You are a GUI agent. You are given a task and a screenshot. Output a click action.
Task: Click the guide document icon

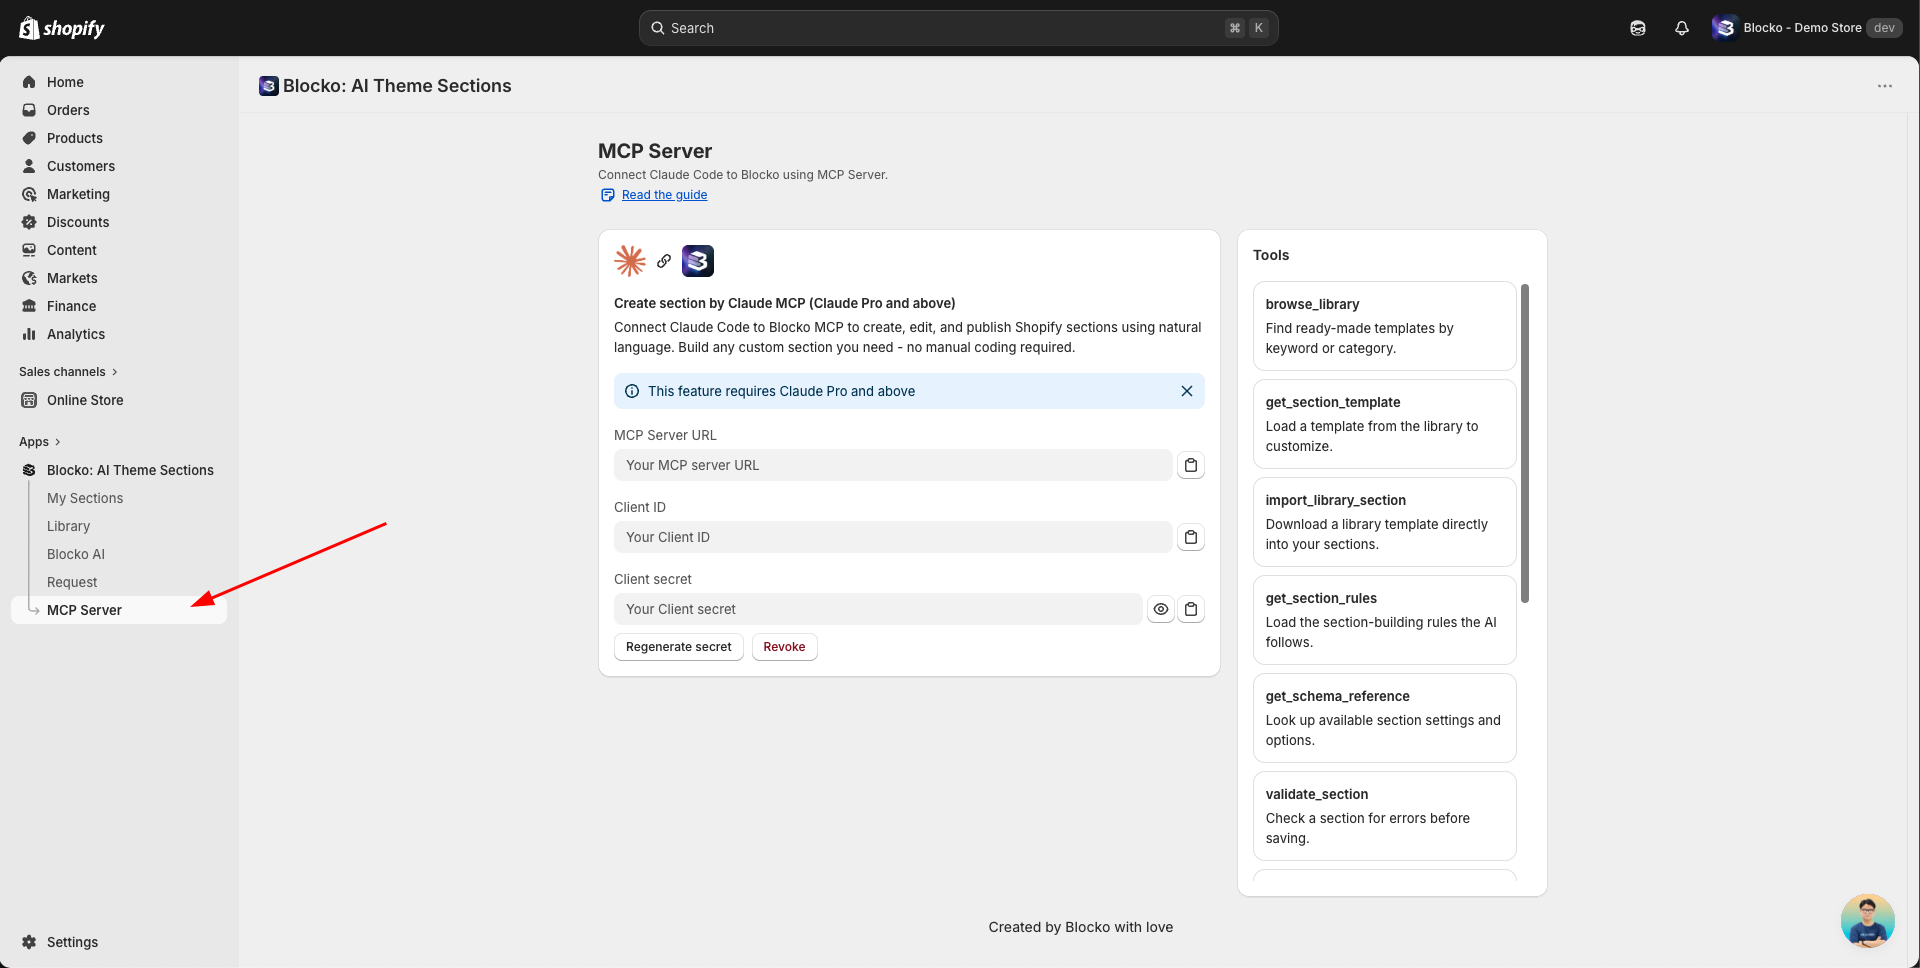click(x=607, y=195)
